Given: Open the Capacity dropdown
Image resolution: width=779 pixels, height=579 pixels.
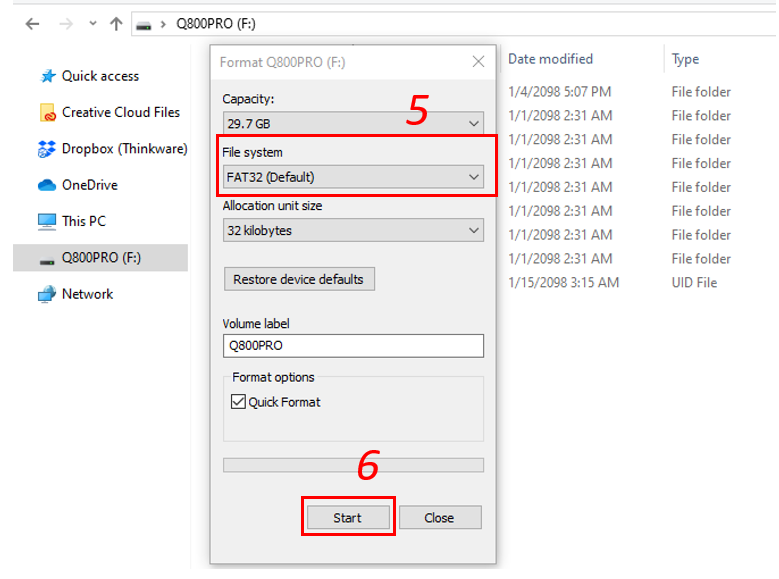Looking at the screenshot, I should point(353,123).
